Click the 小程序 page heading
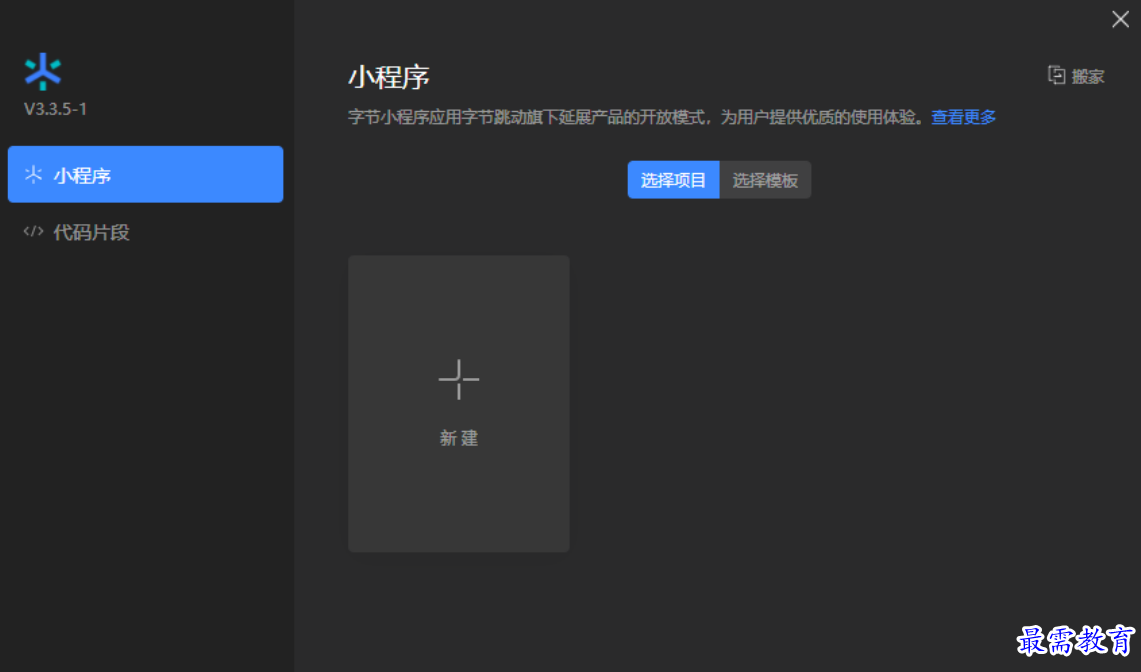Screen dimensions: 1141x672 [x=389, y=77]
